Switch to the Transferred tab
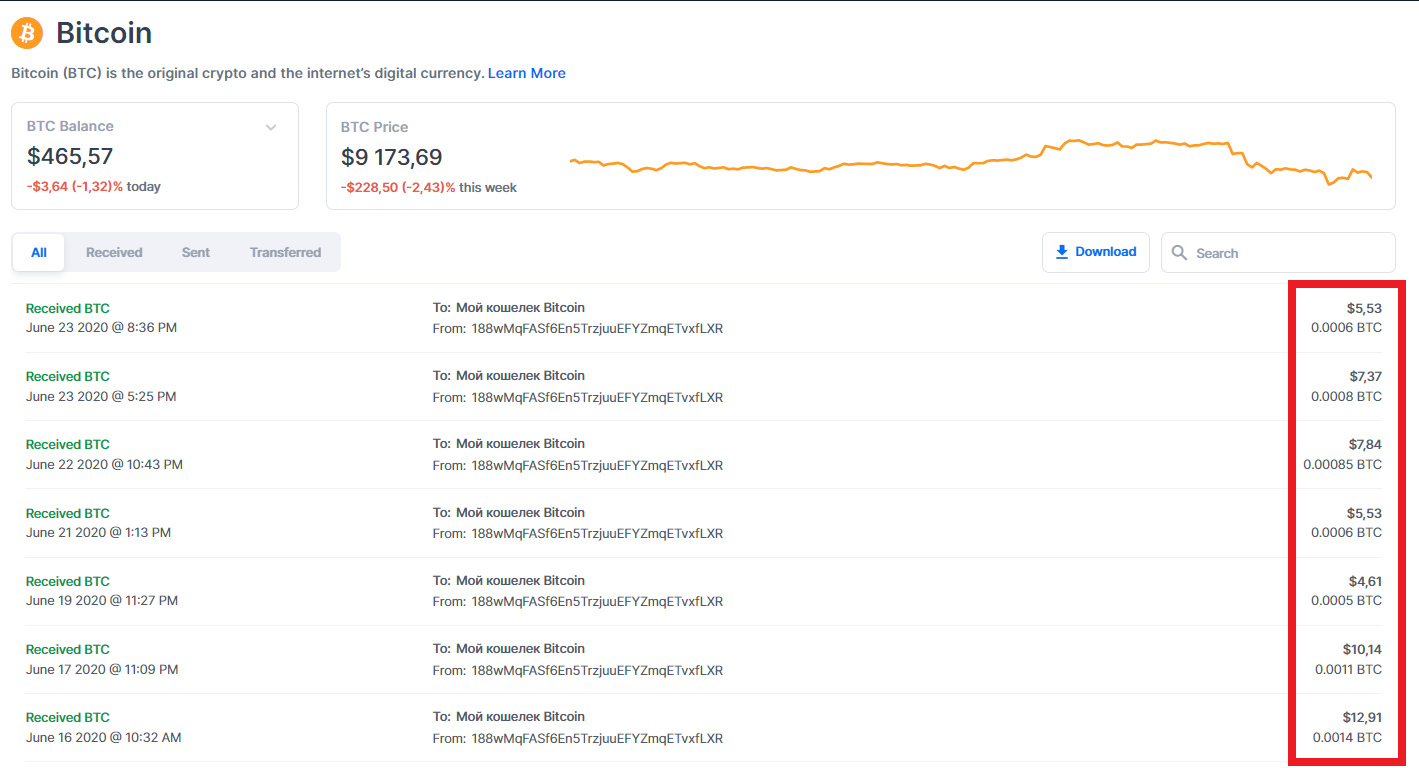Viewport: 1419px width, 768px height. tap(285, 253)
